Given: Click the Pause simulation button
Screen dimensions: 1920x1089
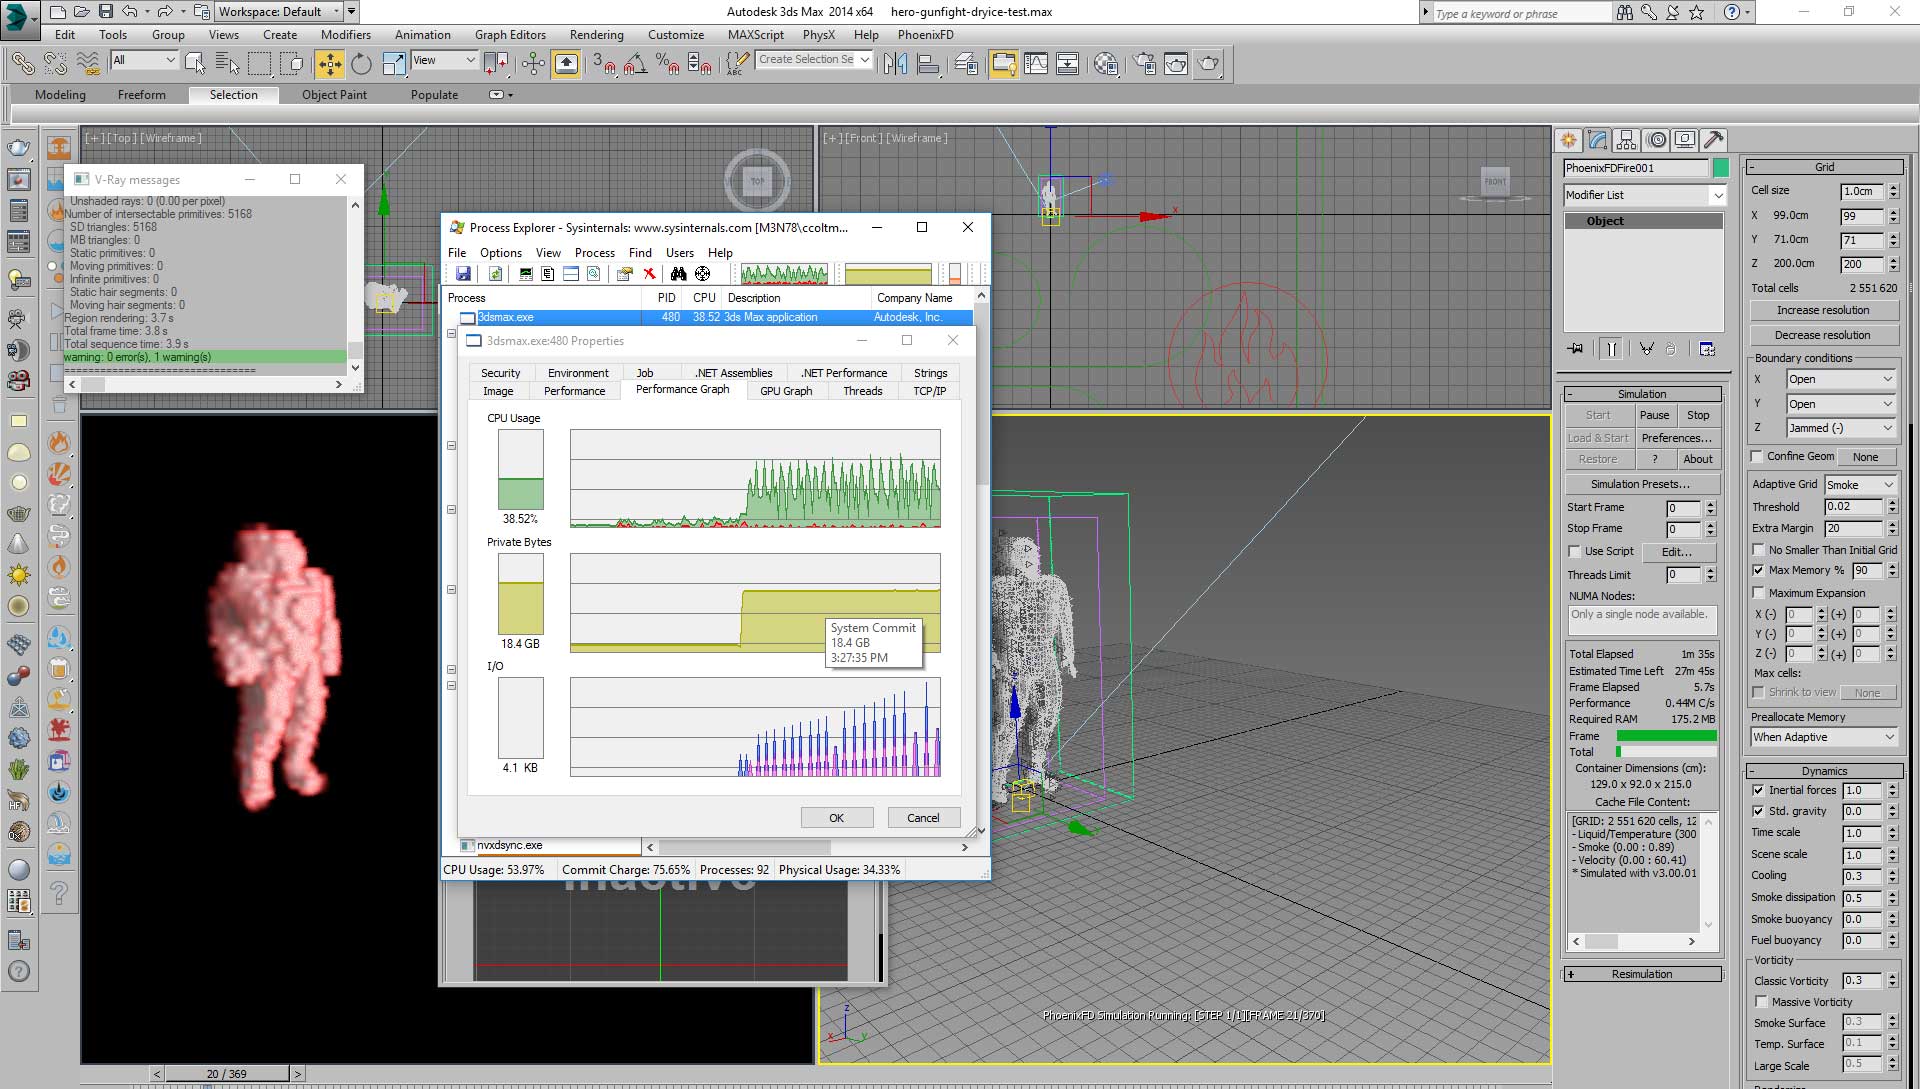Looking at the screenshot, I should click(1654, 415).
